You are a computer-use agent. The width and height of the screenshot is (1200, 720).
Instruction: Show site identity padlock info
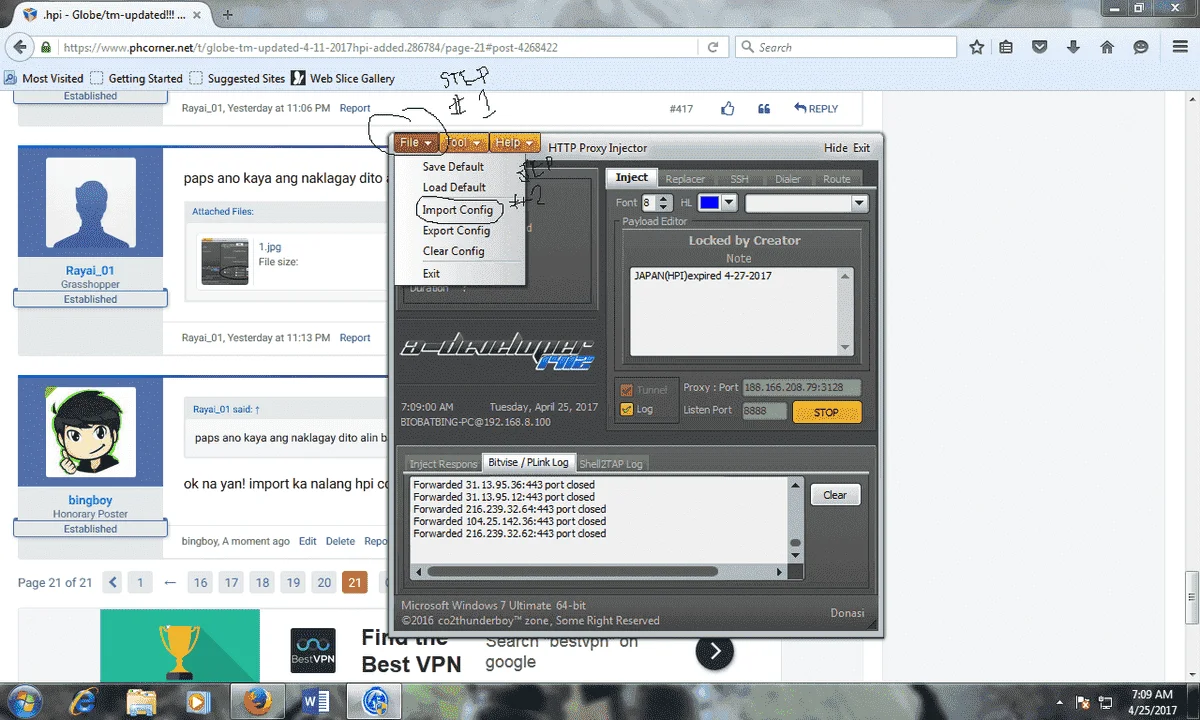point(46,47)
